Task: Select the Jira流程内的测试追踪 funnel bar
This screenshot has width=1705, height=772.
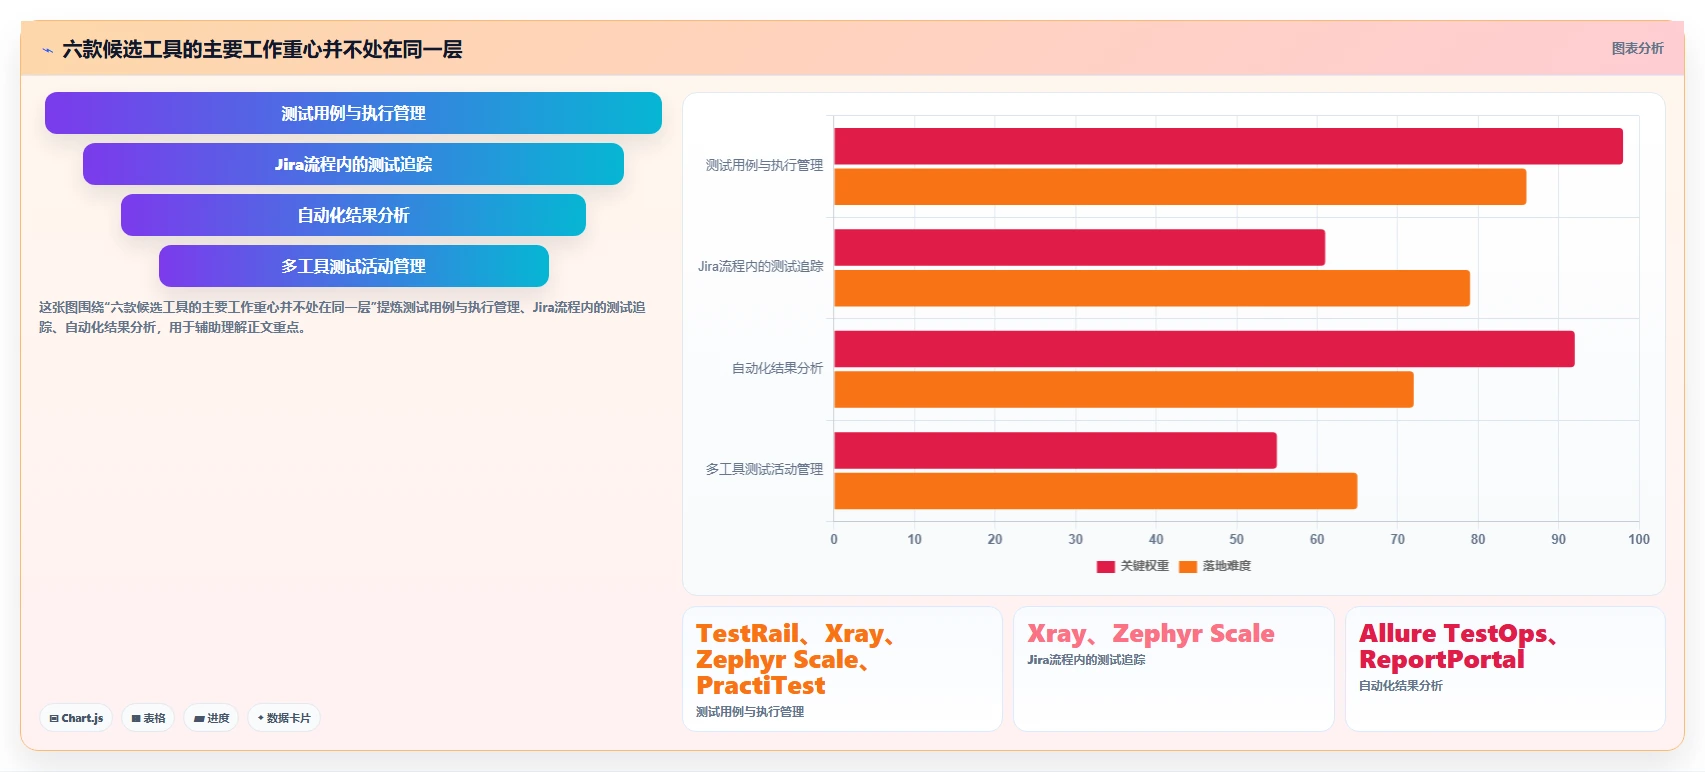Action: pyautogui.click(x=353, y=164)
